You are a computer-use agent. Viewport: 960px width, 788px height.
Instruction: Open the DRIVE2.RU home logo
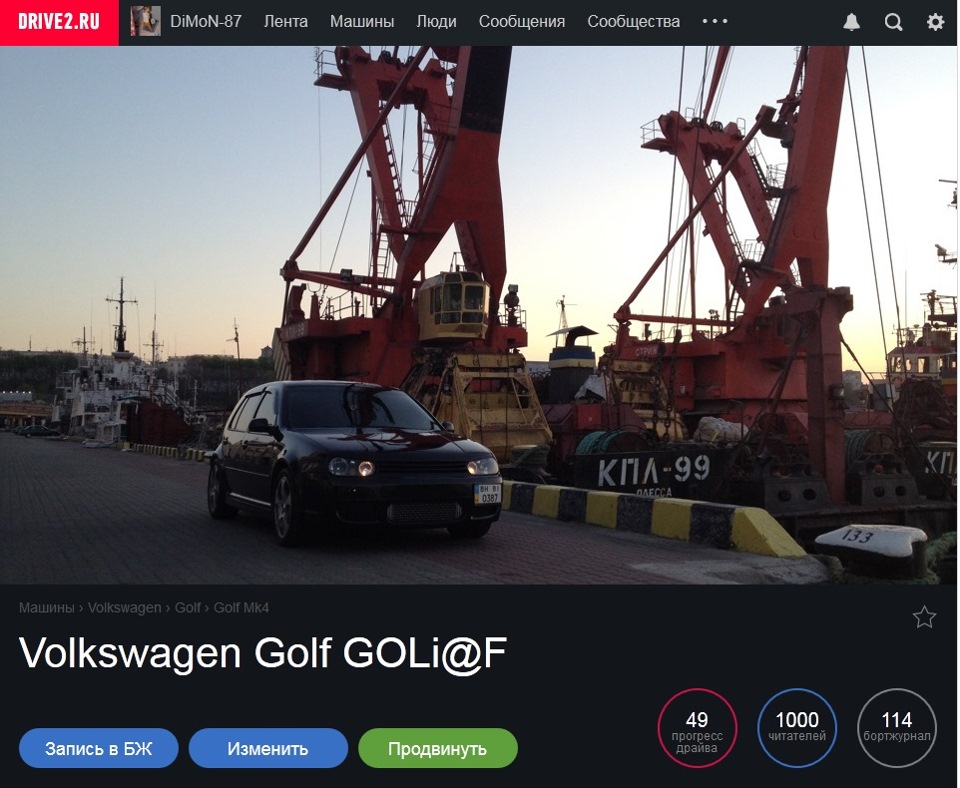click(59, 22)
